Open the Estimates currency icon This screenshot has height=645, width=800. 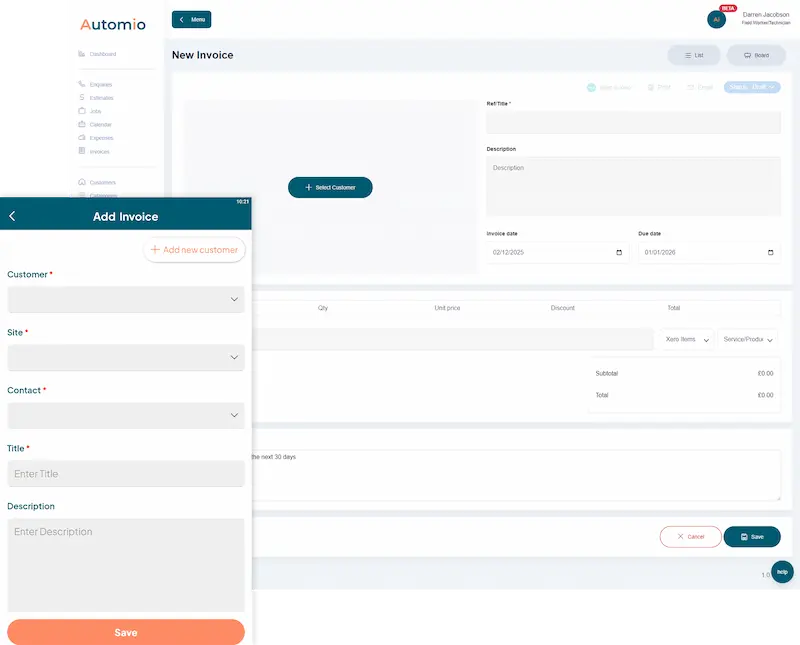[82, 97]
